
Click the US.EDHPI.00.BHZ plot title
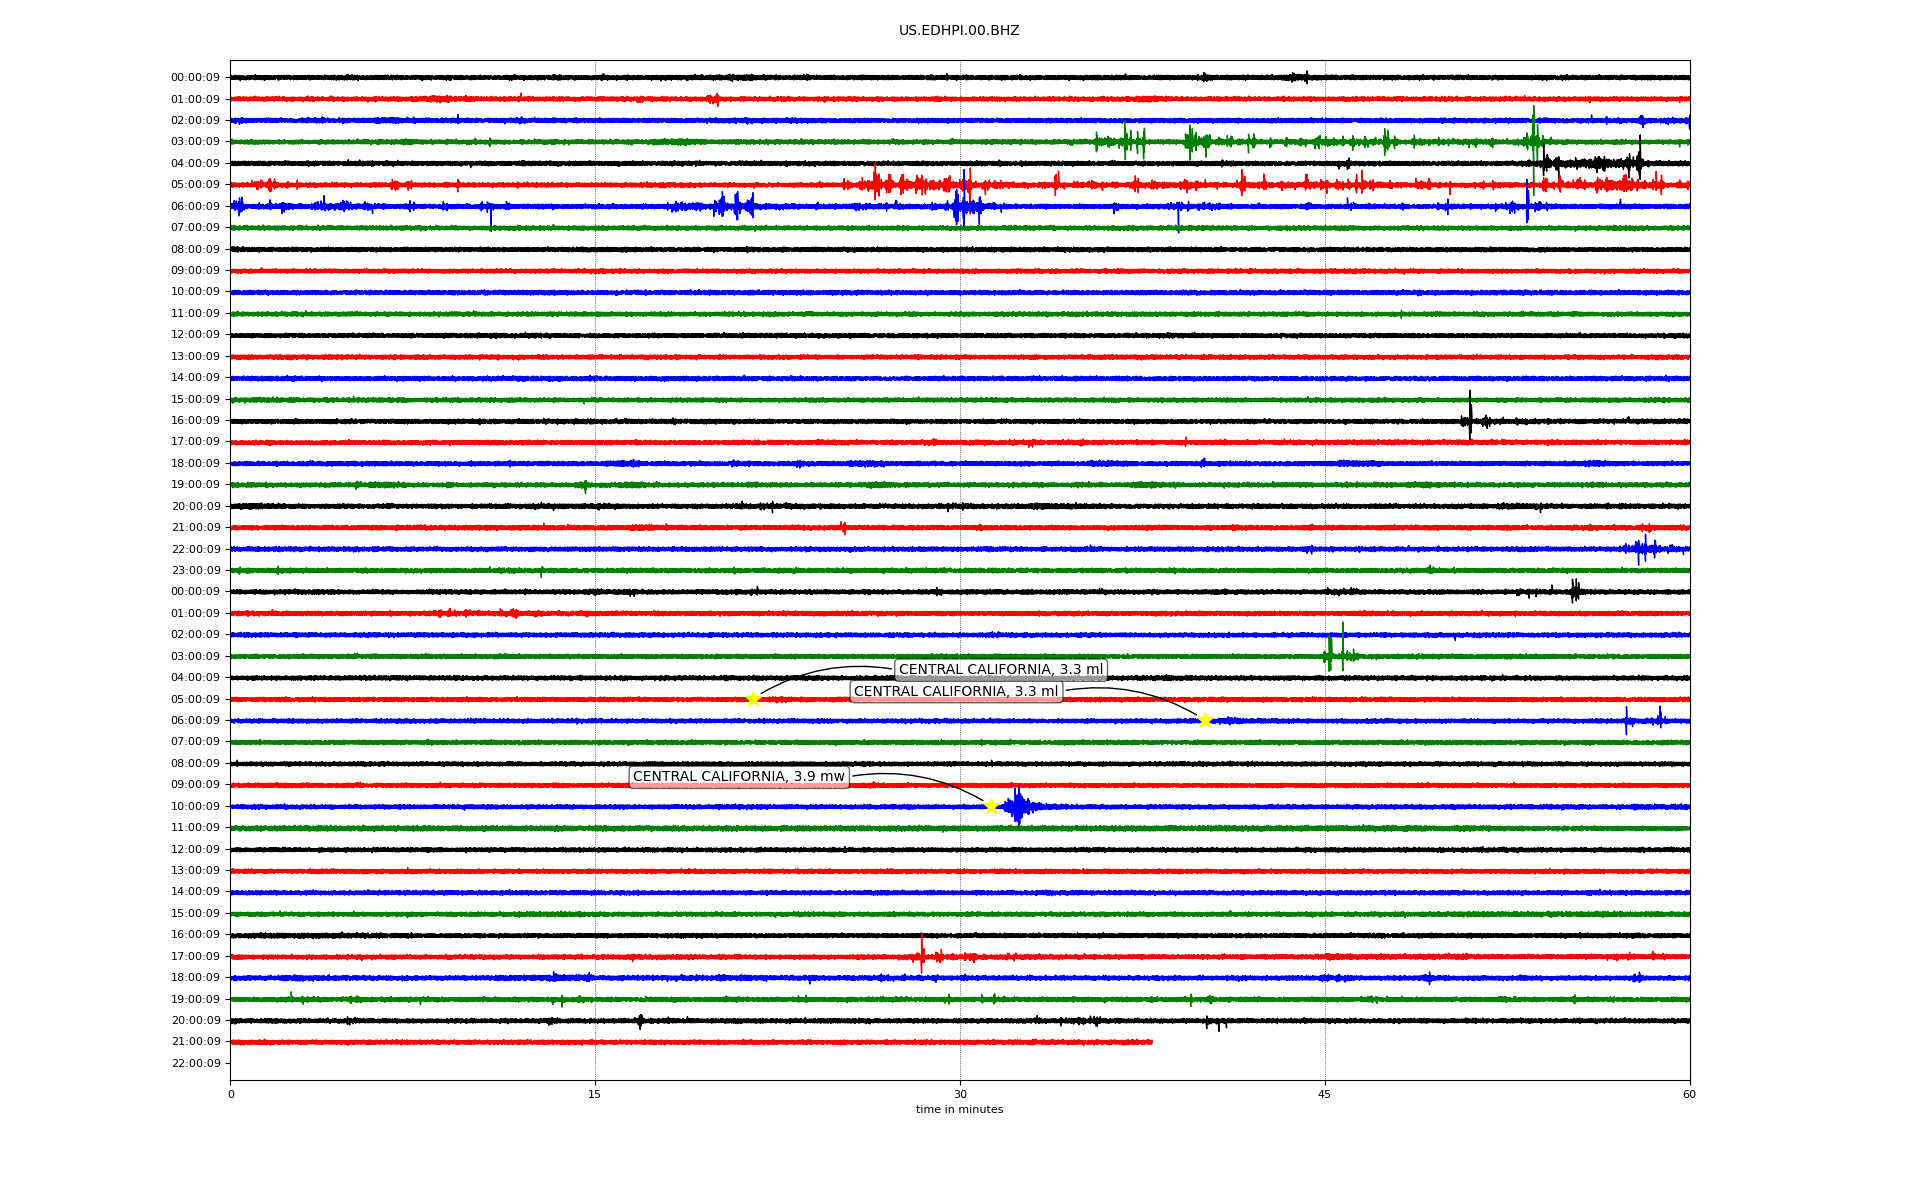click(959, 31)
